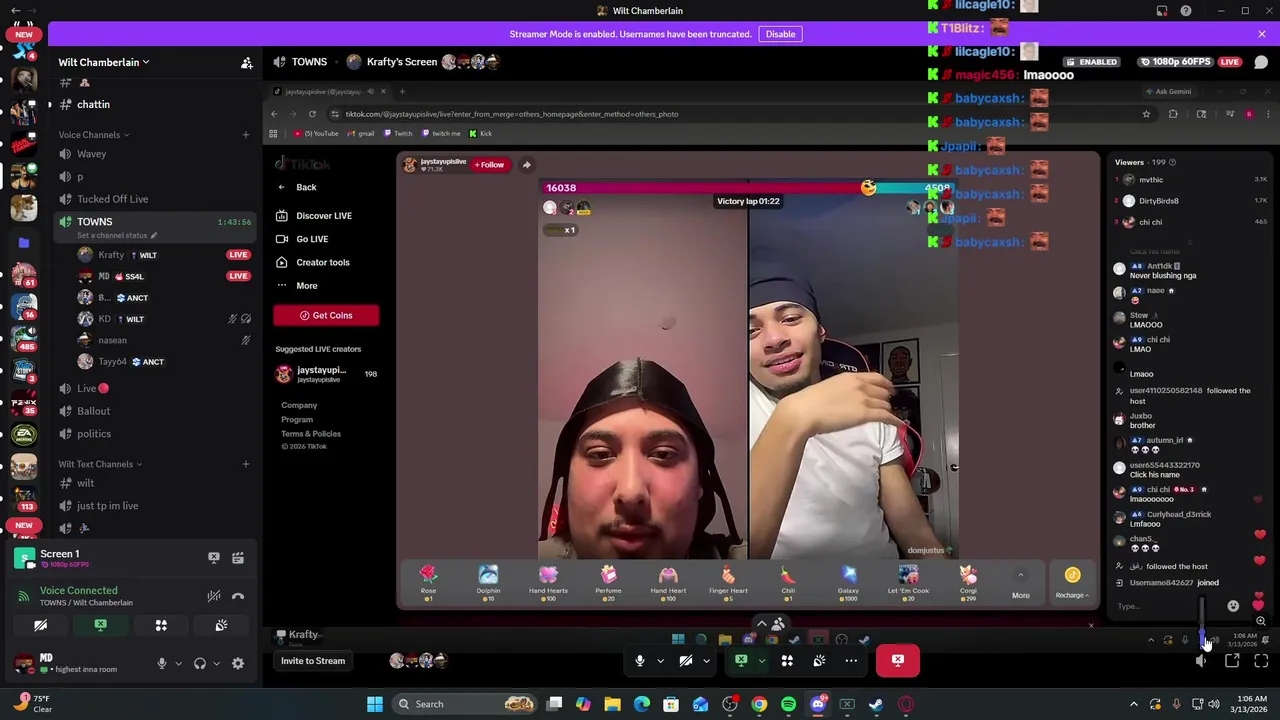Open the soundboard from the voice panel
Viewport: 1280px width, 720px height.
(221, 625)
